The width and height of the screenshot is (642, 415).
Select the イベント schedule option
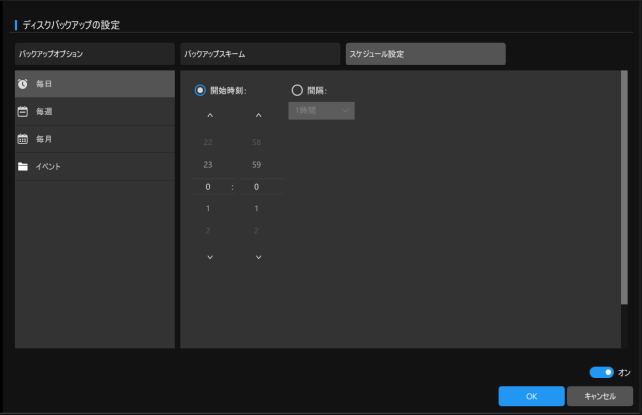(x=95, y=167)
